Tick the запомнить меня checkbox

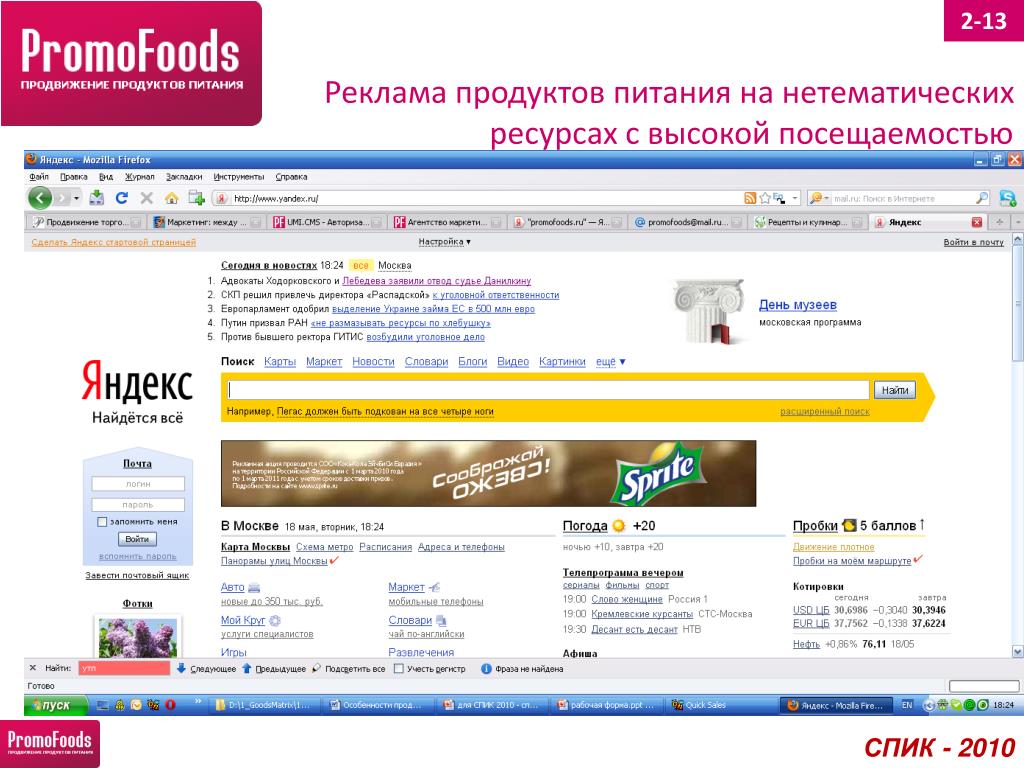pyautogui.click(x=102, y=522)
